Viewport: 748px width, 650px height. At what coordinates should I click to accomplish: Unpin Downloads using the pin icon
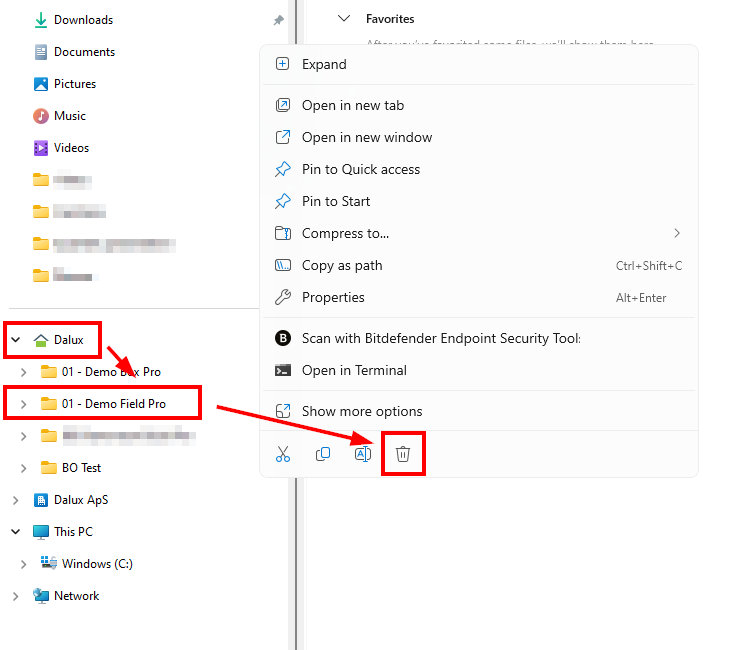(278, 20)
